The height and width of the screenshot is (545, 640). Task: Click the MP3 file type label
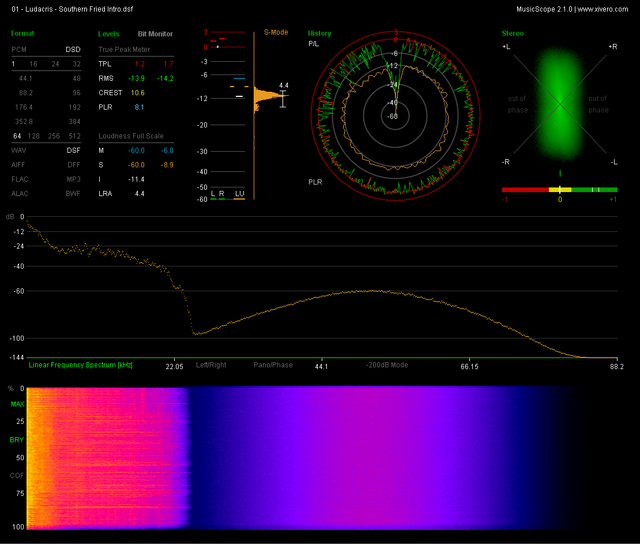pyautogui.click(x=73, y=179)
